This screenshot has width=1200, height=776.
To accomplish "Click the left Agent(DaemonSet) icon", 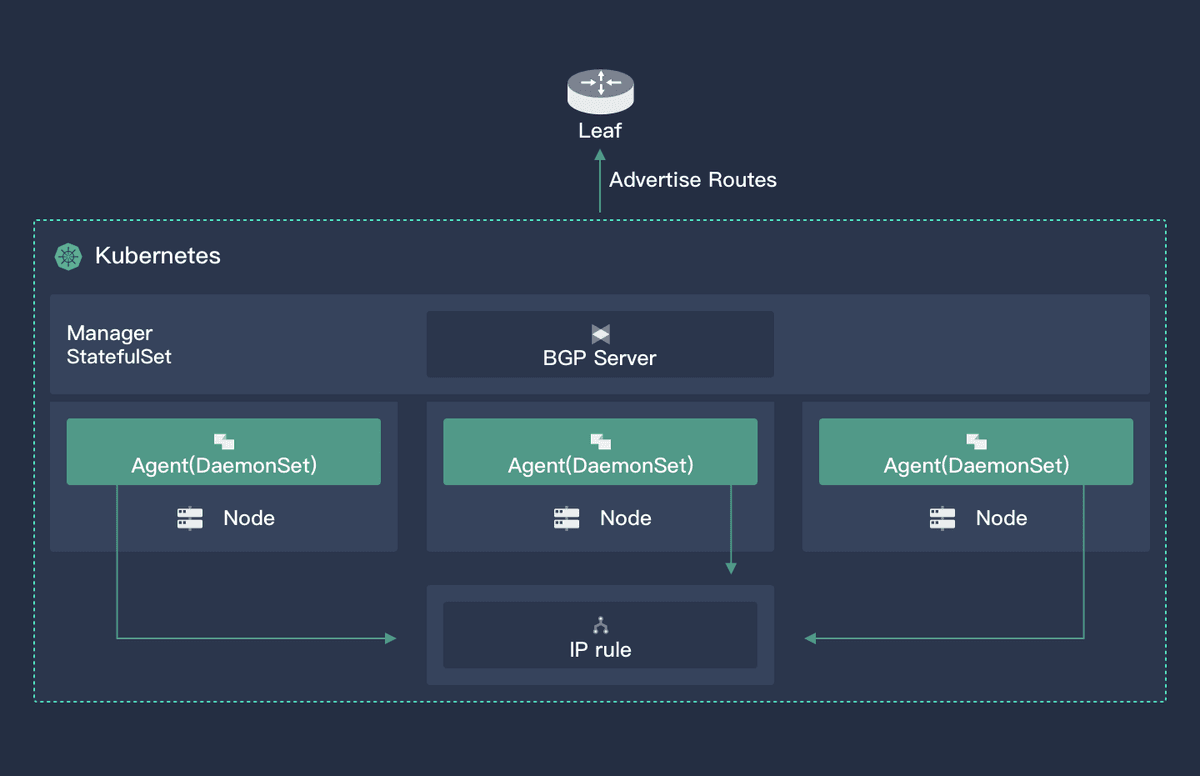I will [223, 441].
